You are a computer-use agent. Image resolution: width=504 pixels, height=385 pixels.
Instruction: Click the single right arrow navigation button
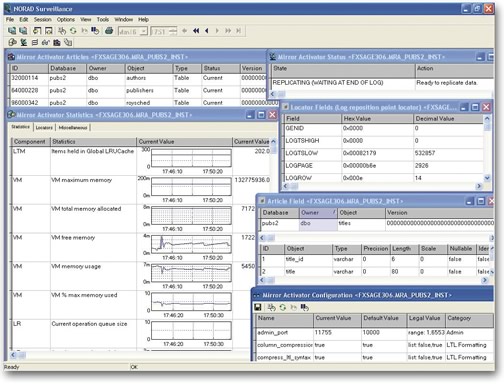(x=217, y=31)
